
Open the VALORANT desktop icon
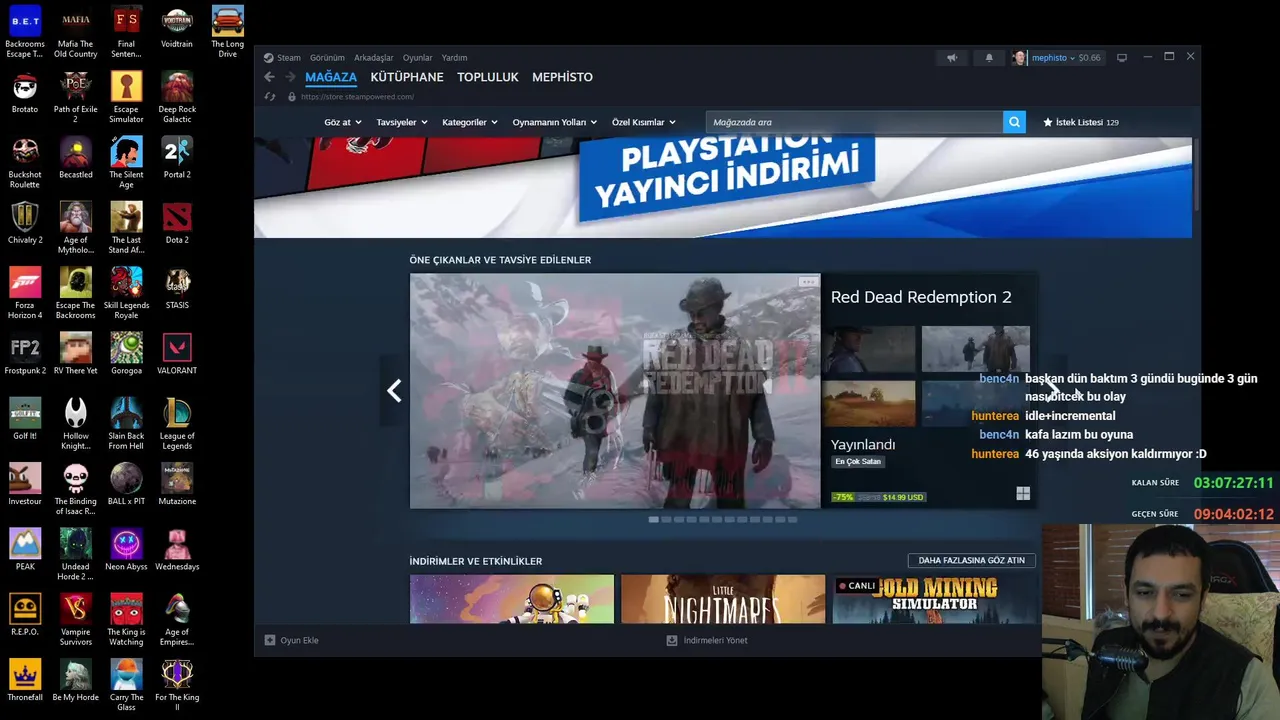pyautogui.click(x=177, y=354)
